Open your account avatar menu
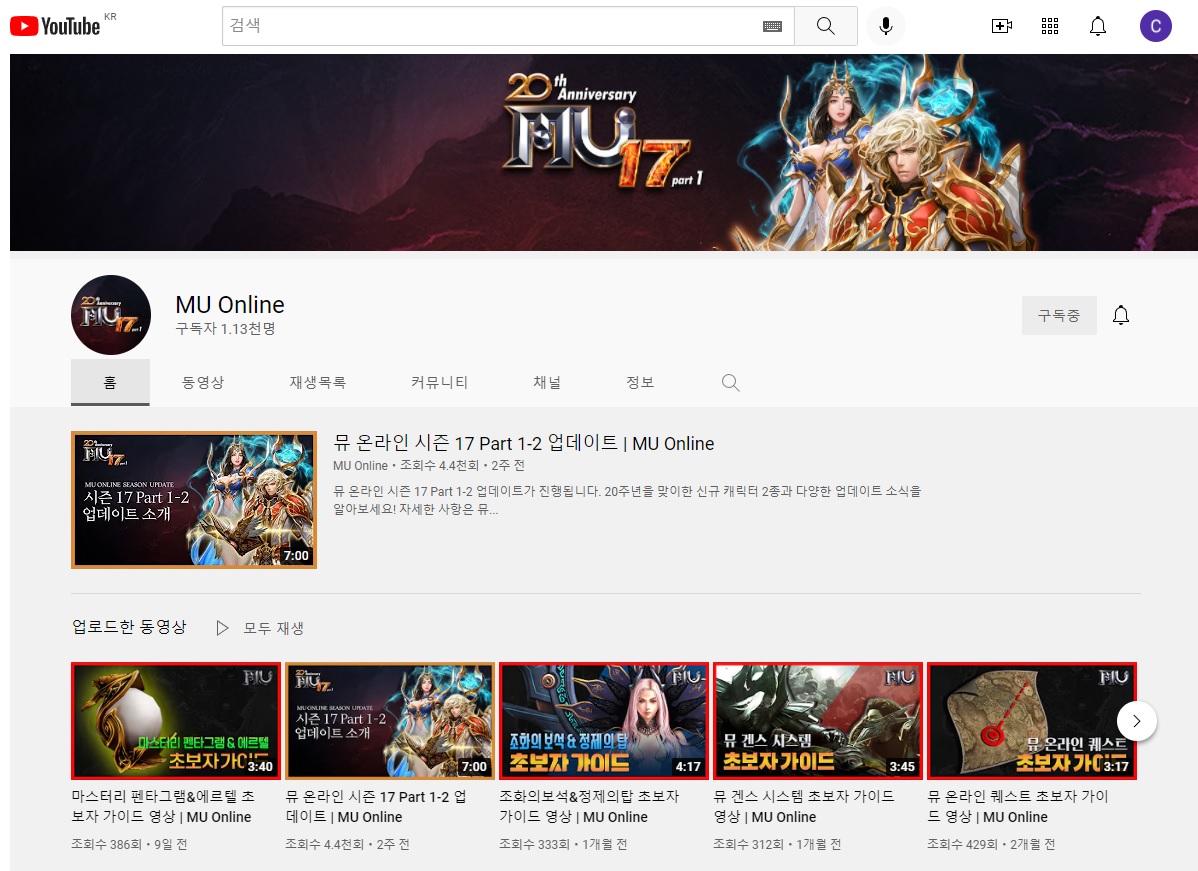The height and width of the screenshot is (871, 1198). 1155,26
